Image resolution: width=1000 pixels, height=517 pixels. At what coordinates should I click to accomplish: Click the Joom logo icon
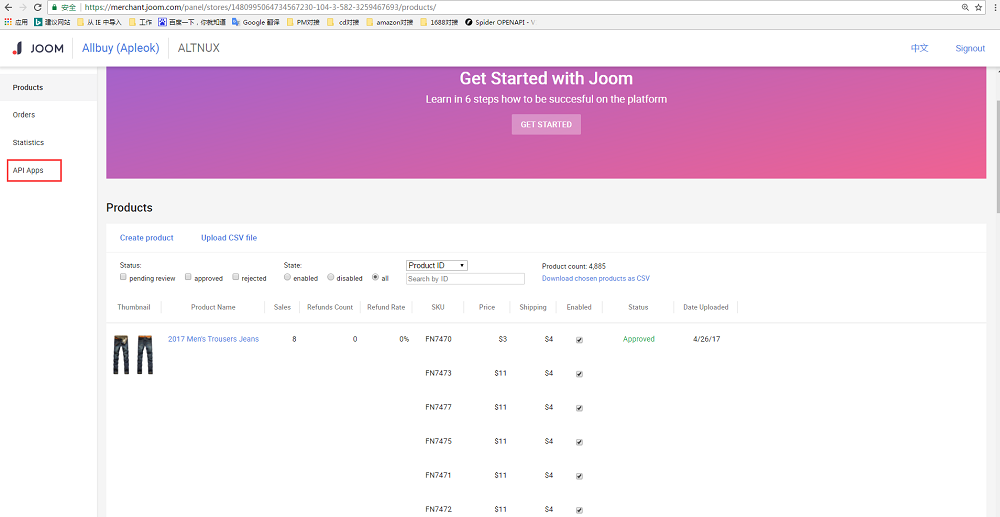(x=17, y=48)
